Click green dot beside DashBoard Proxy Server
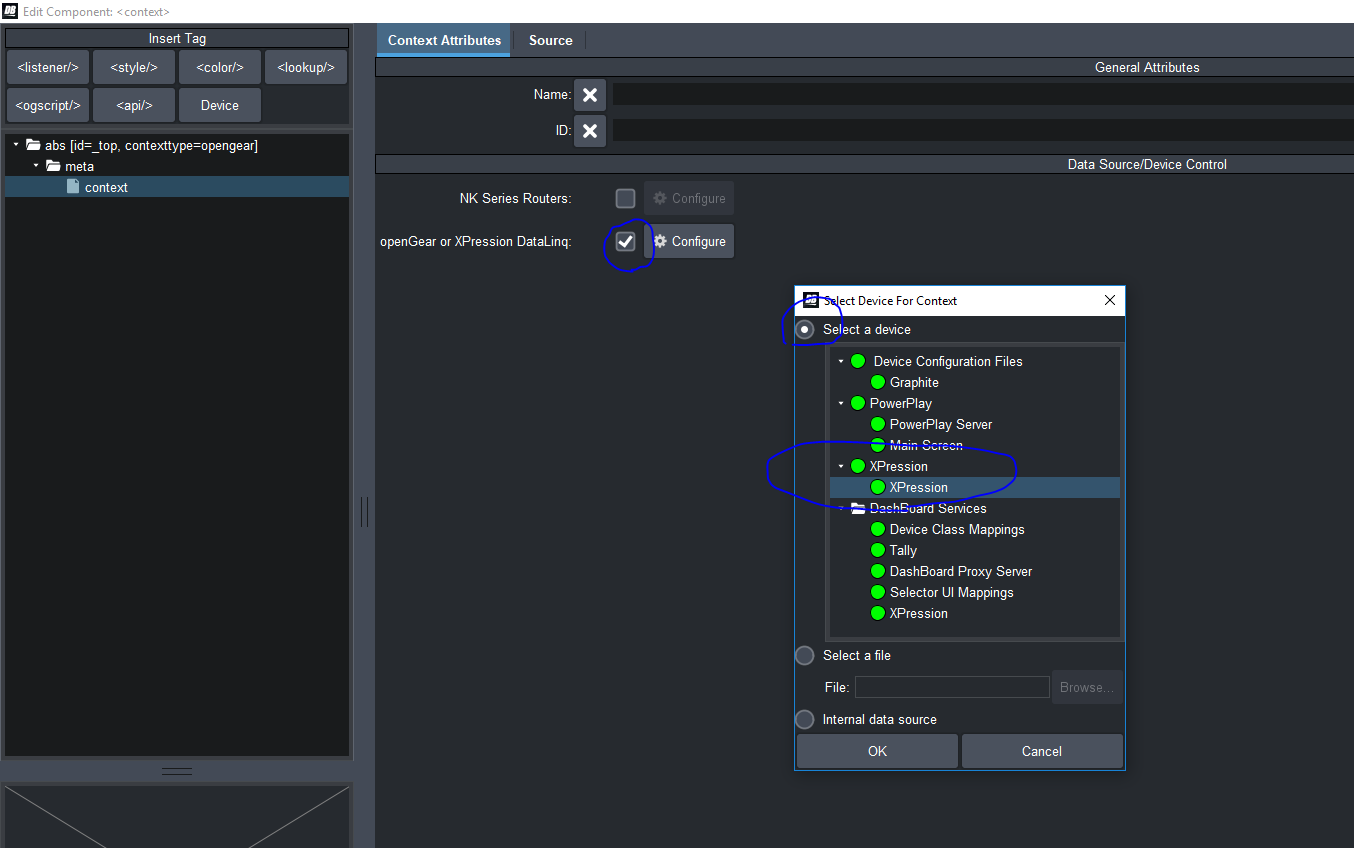 (878, 571)
